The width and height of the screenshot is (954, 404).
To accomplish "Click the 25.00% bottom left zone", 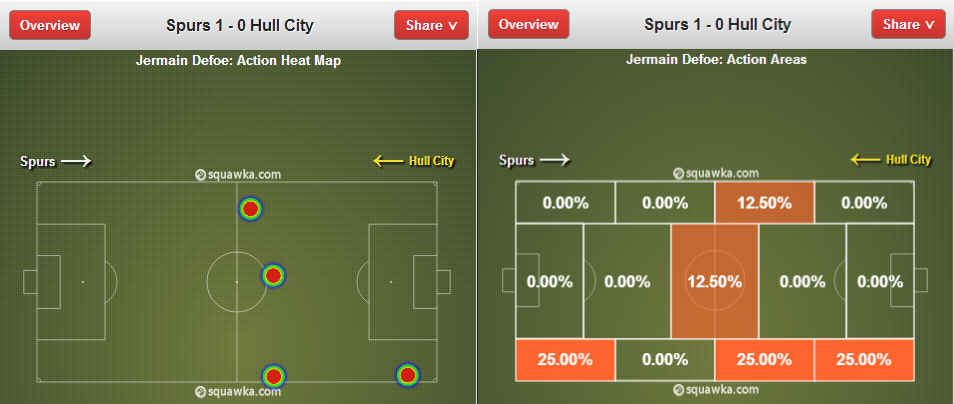I will click(565, 360).
